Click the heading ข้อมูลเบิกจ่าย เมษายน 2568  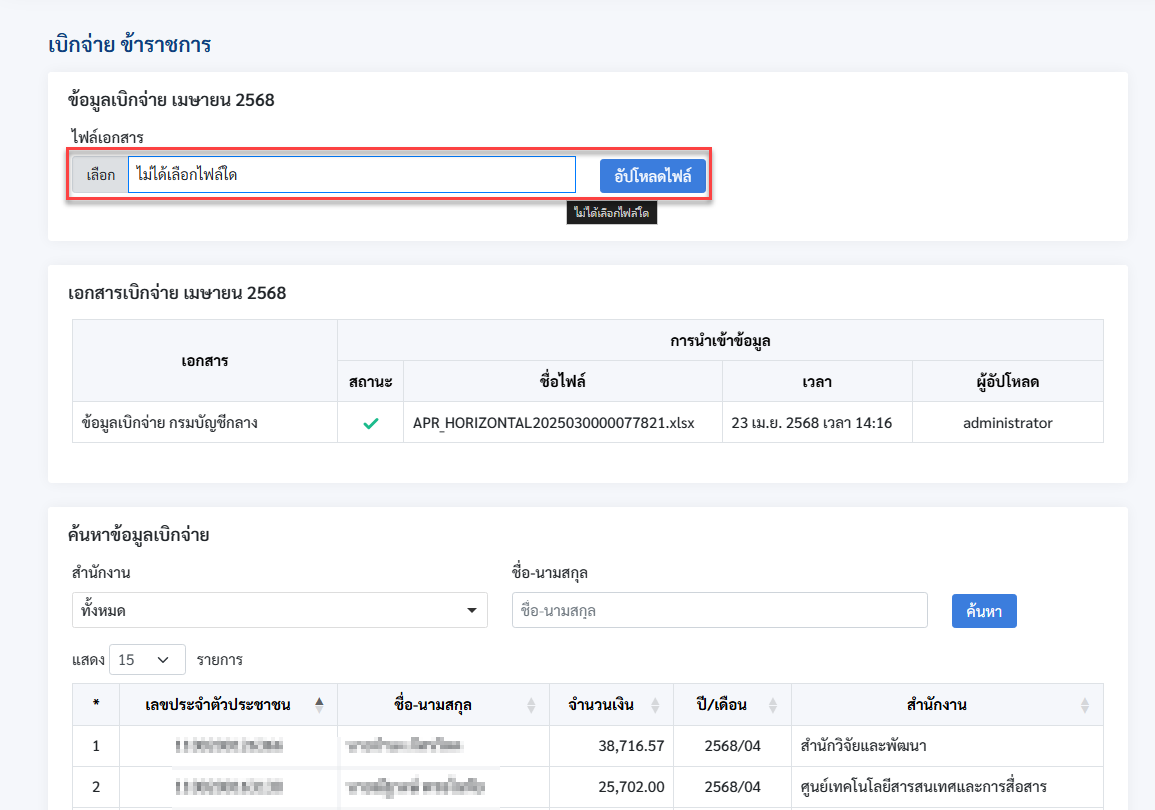tap(171, 100)
